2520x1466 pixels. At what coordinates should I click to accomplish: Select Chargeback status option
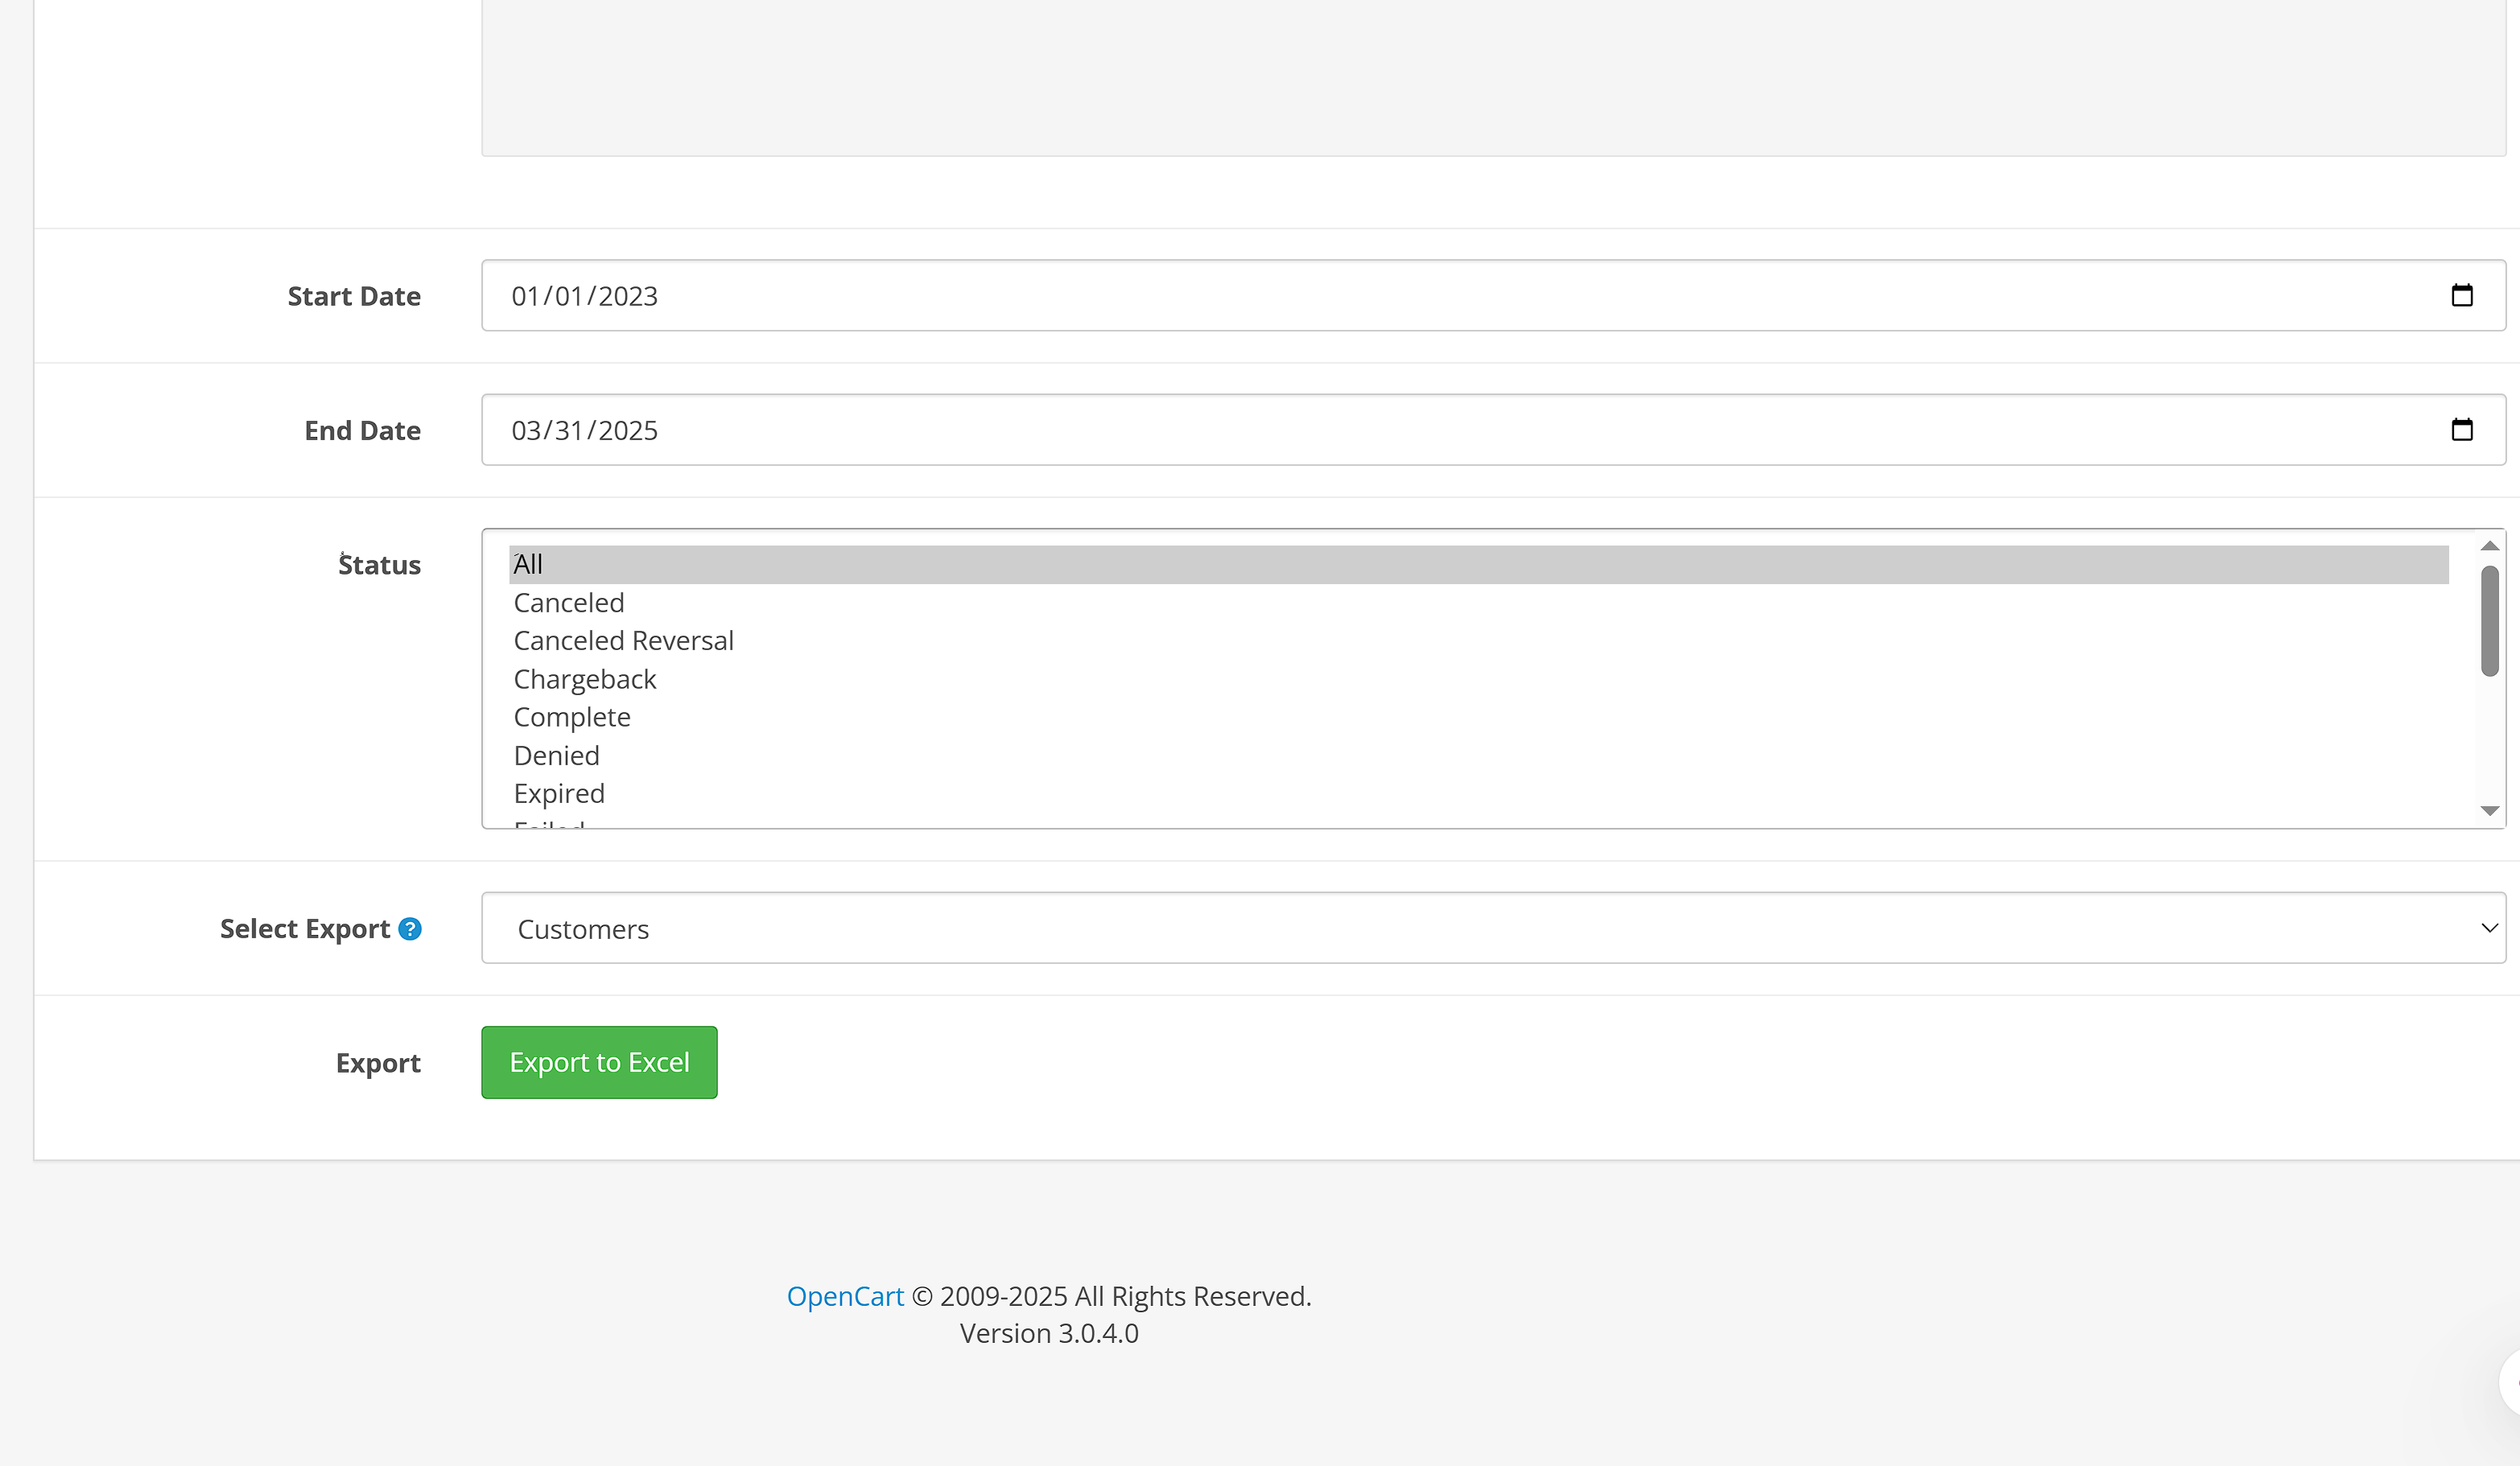click(x=584, y=679)
